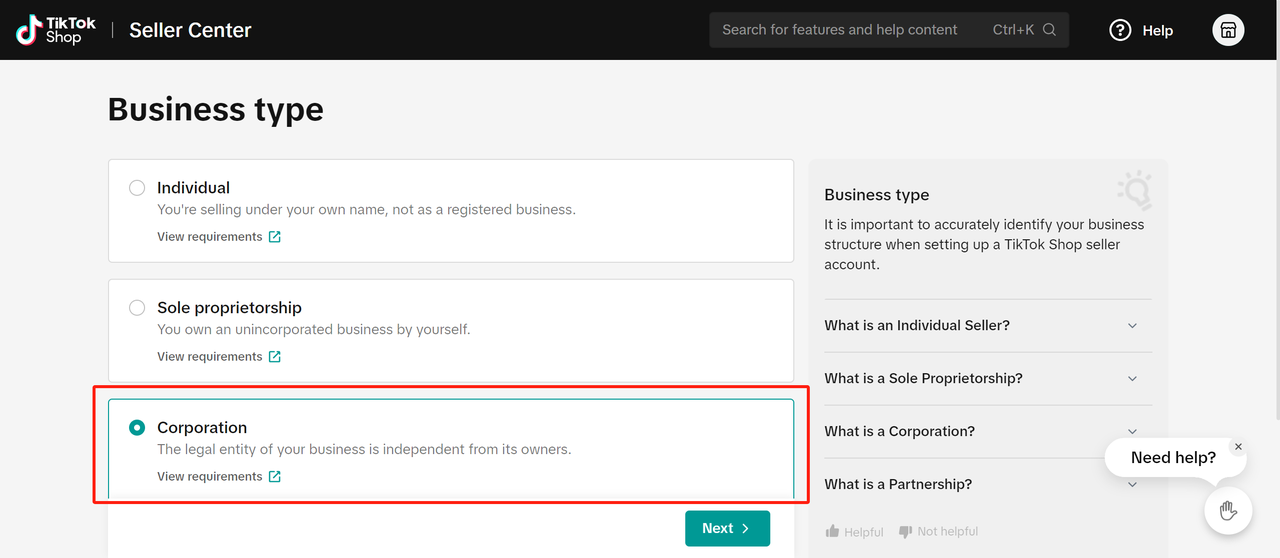Click the Helpful thumbs-up icon
The width and height of the screenshot is (1280, 558).
[832, 531]
